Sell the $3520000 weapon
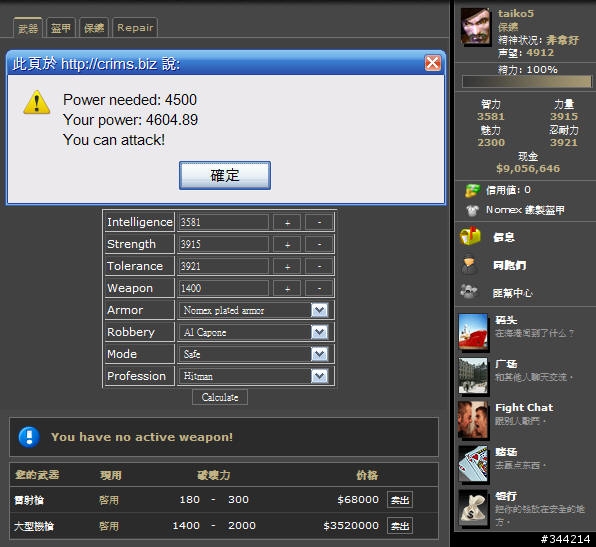The height and width of the screenshot is (547, 596). [400, 526]
